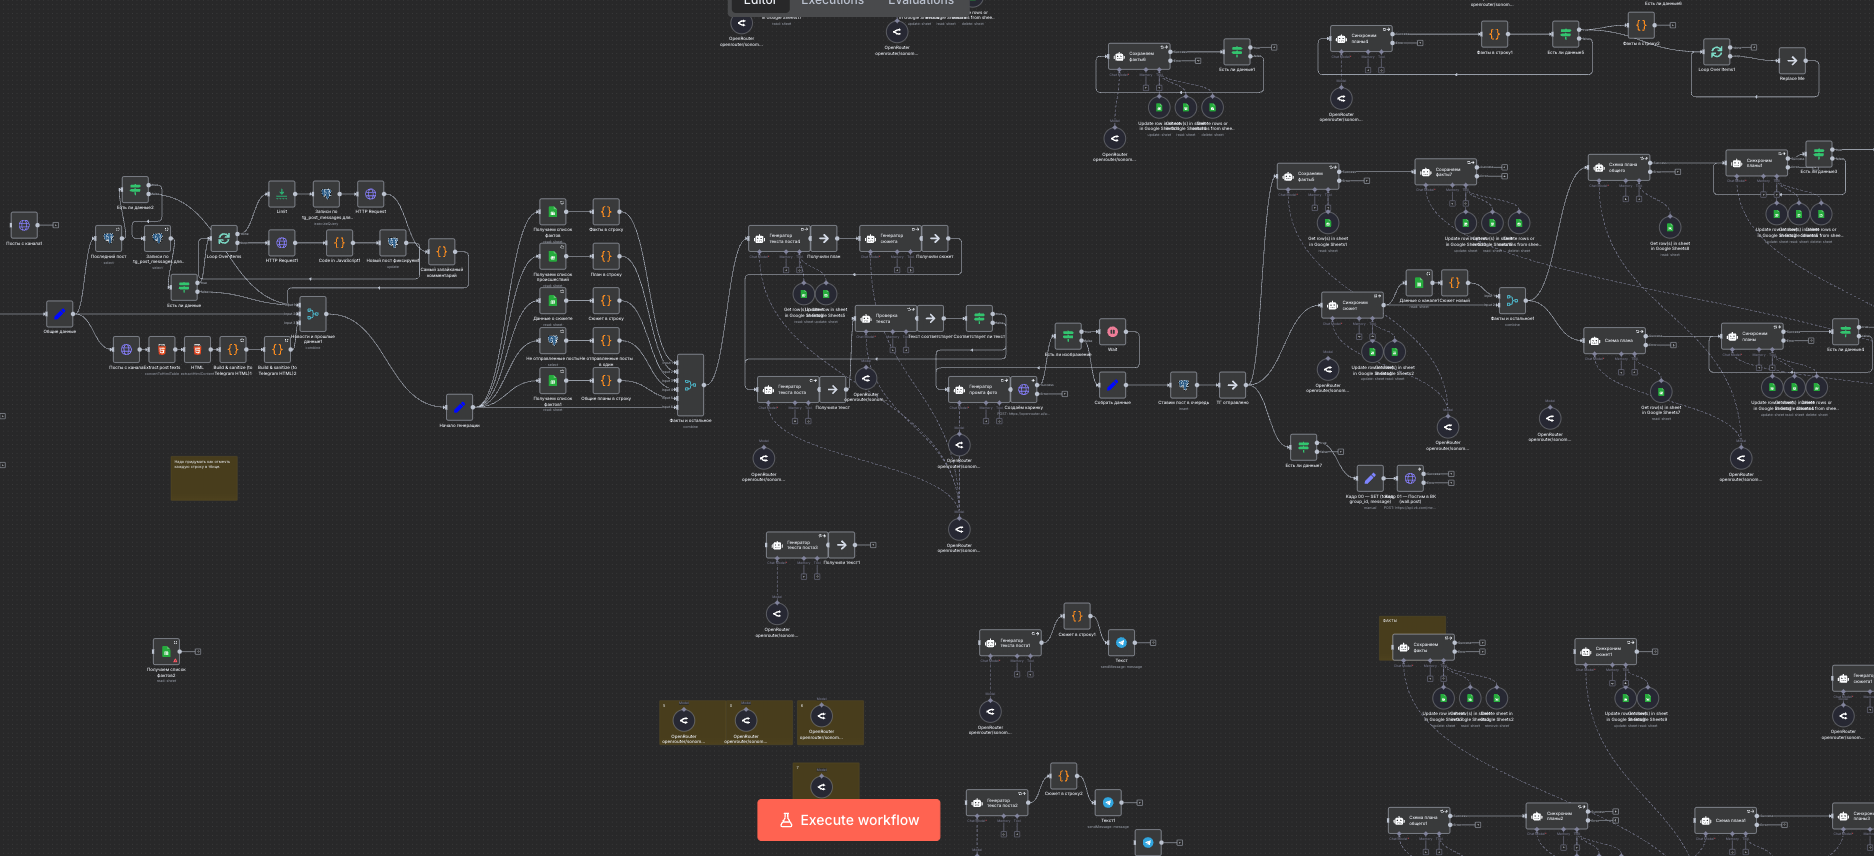Click the Limit node icon
Viewport: 1874px width, 856px height.
(x=282, y=194)
